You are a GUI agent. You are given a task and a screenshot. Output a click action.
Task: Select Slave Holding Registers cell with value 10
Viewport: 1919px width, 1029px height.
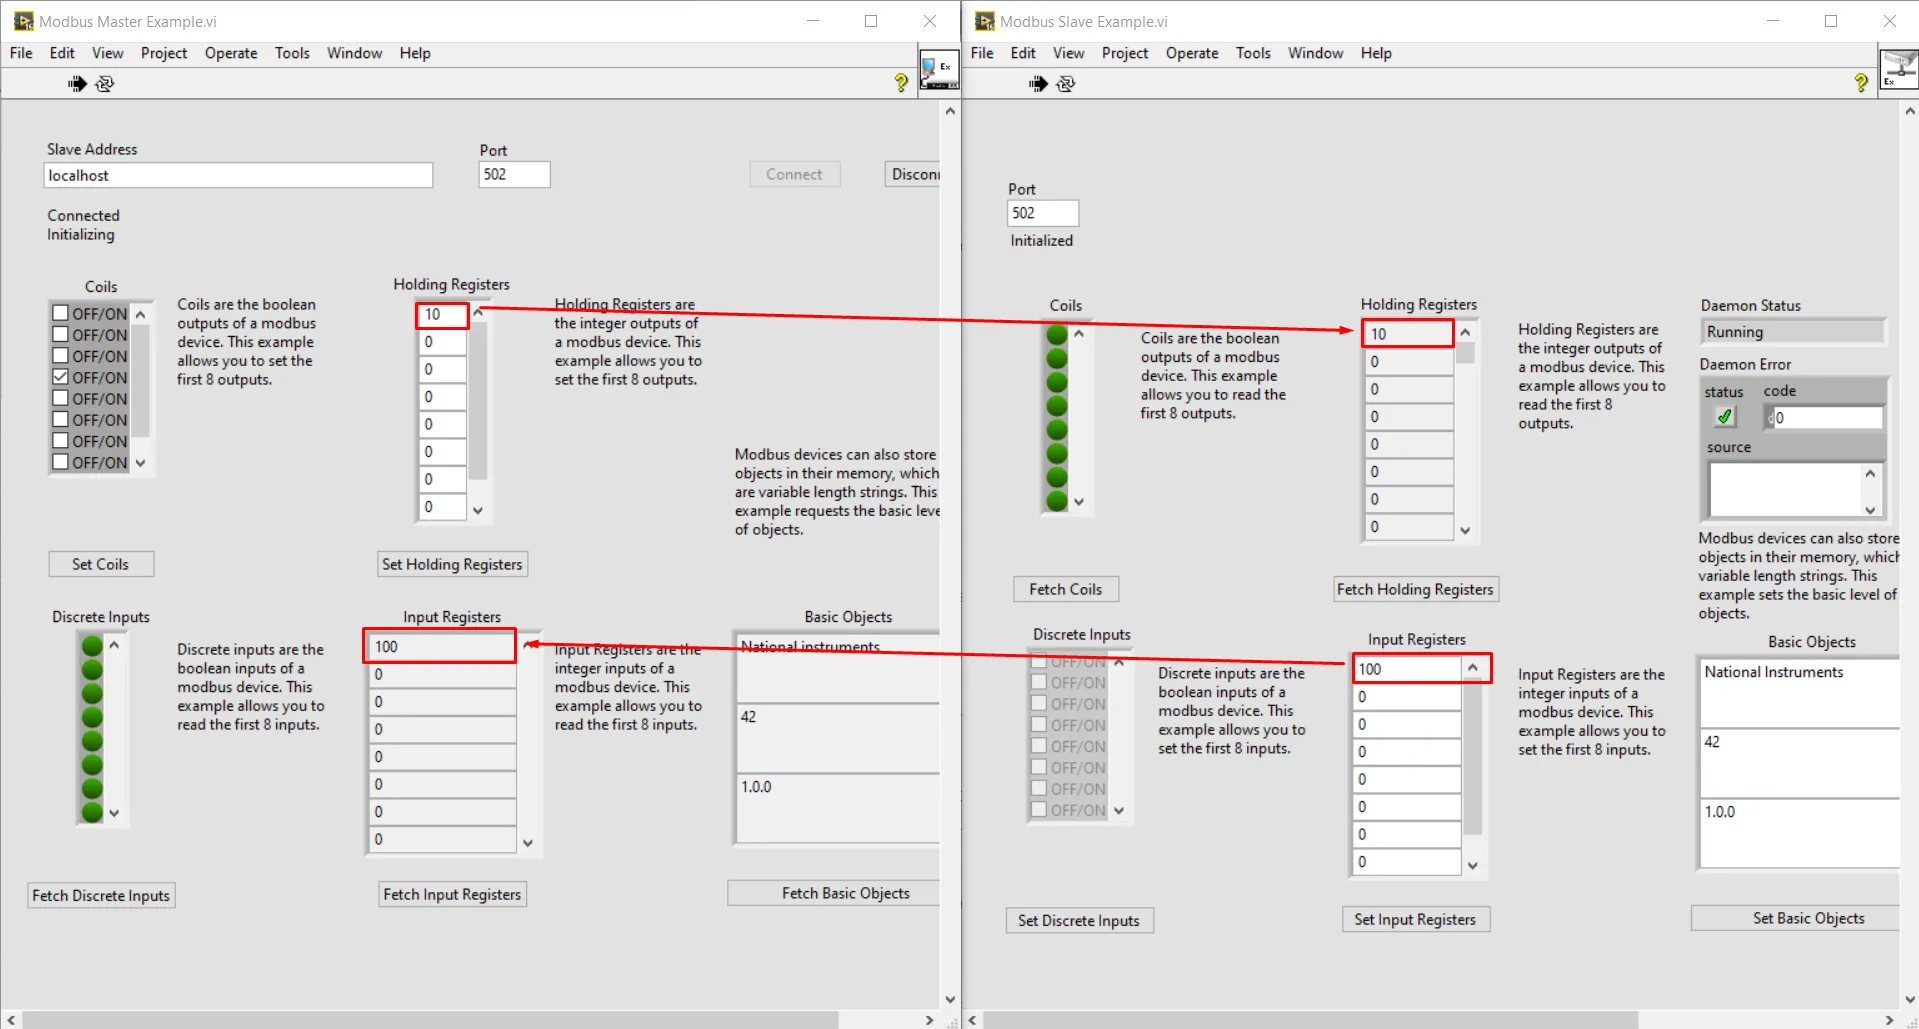pyautogui.click(x=1408, y=334)
